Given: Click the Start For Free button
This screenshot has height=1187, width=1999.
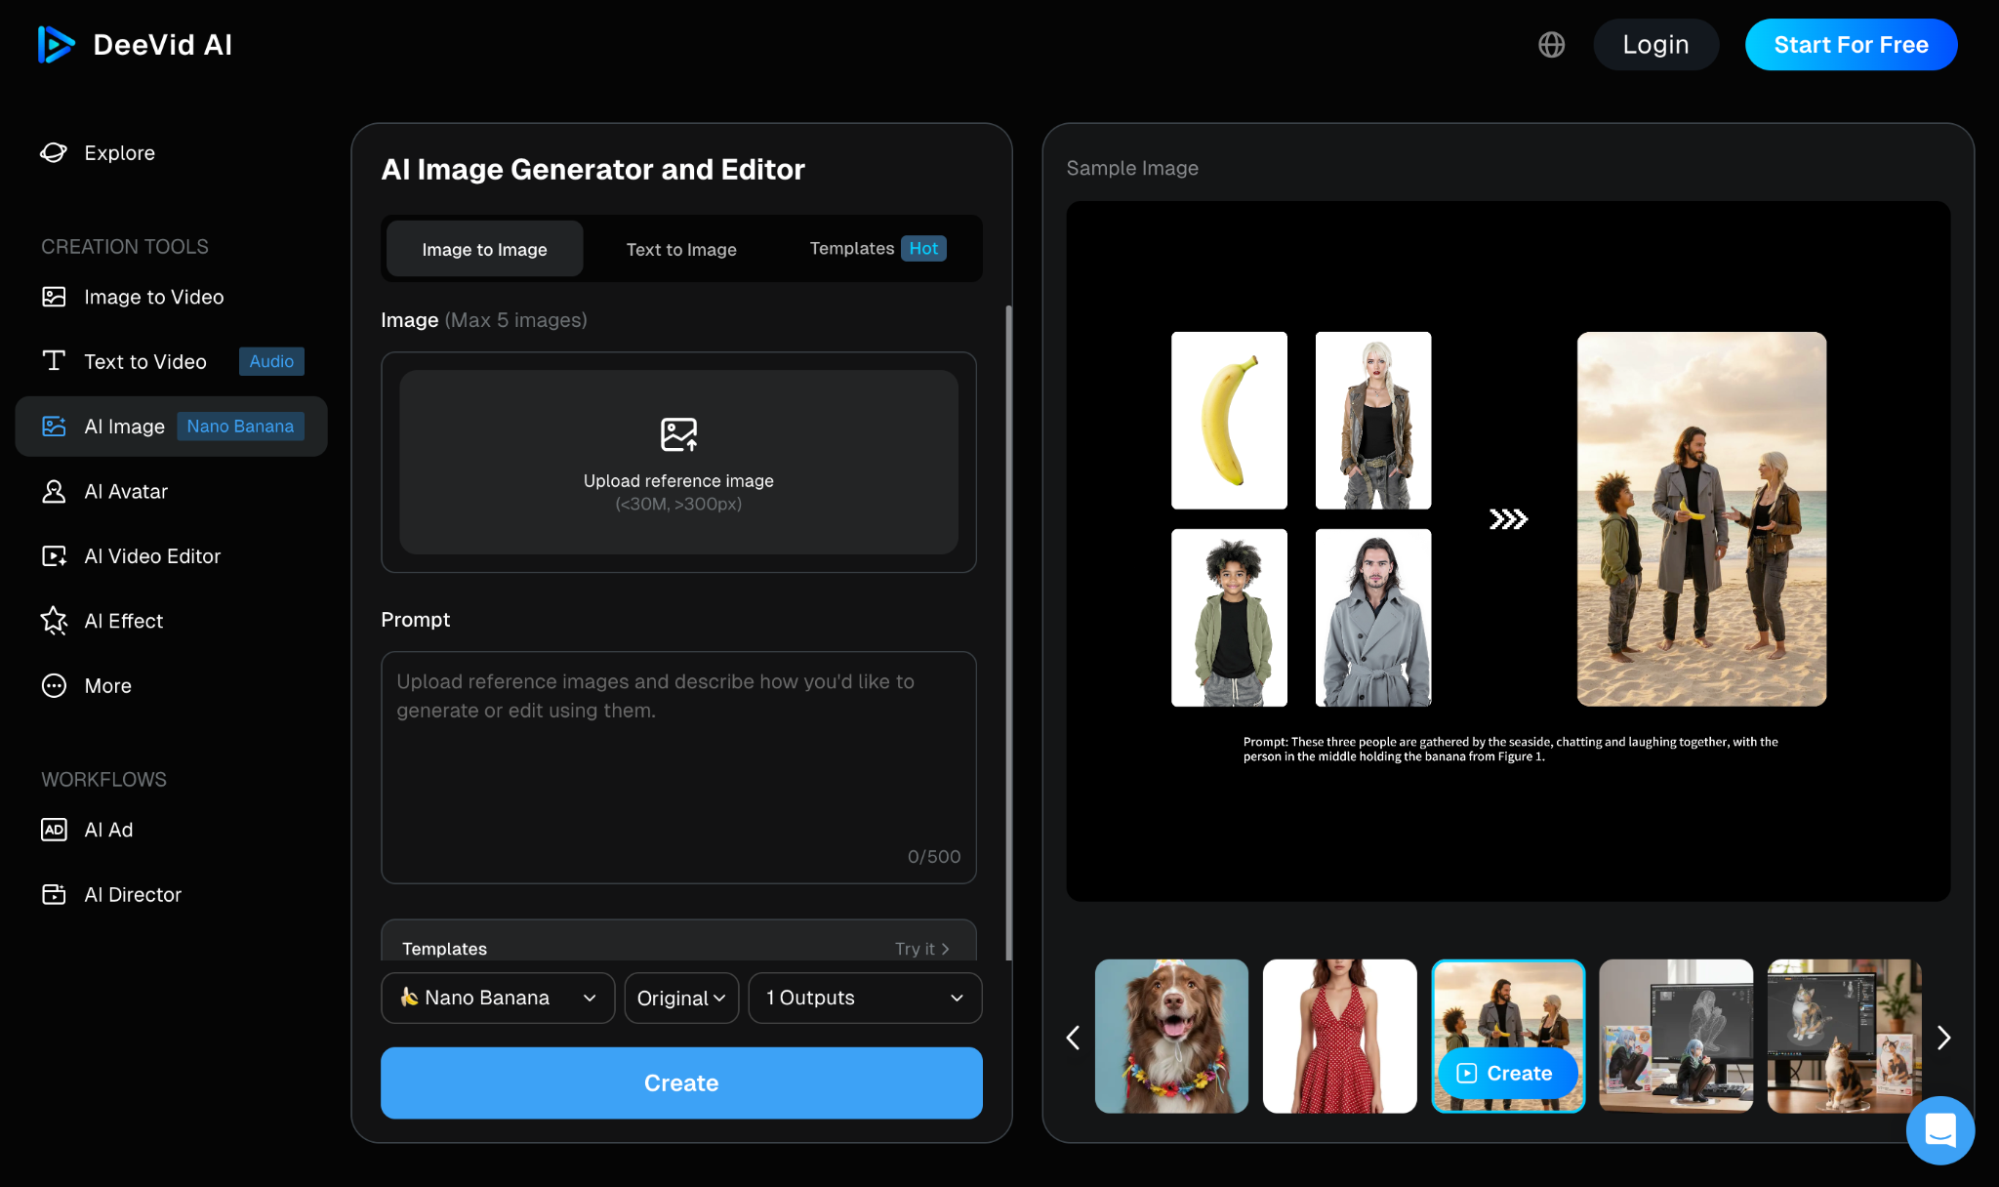Looking at the screenshot, I should click(x=1851, y=44).
